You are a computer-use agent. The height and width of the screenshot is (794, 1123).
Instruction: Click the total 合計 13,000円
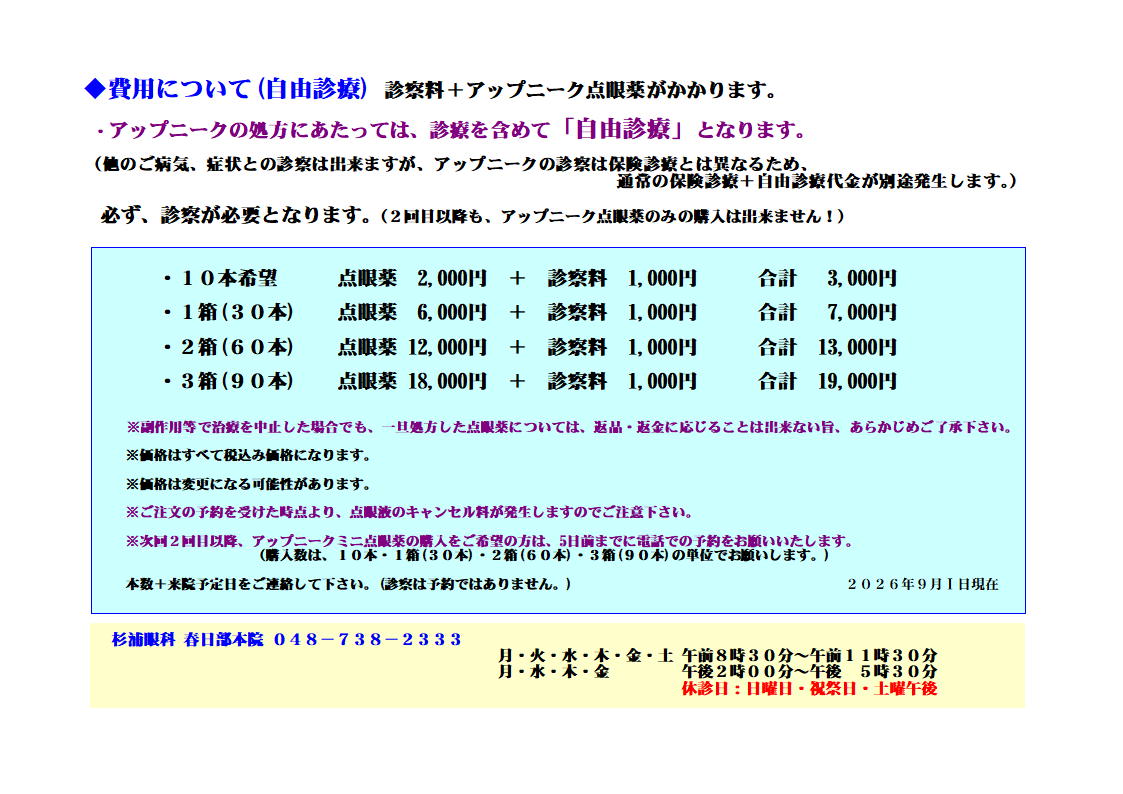pos(827,347)
